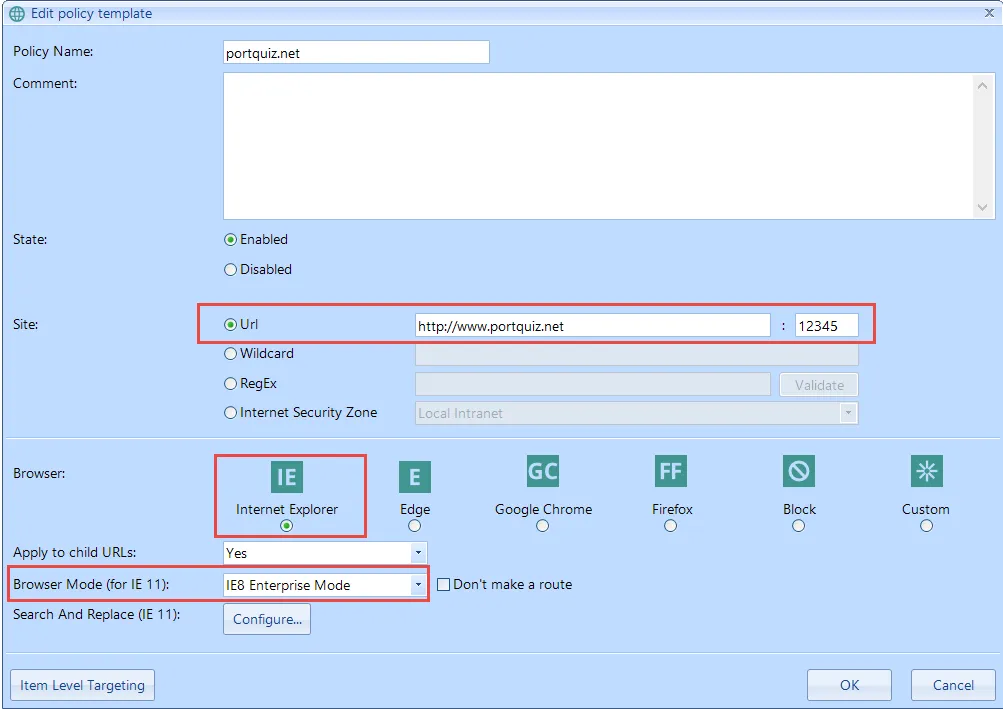Image resolution: width=1003 pixels, height=709 pixels.
Task: Click the Wildcard text field
Action: [636, 354]
